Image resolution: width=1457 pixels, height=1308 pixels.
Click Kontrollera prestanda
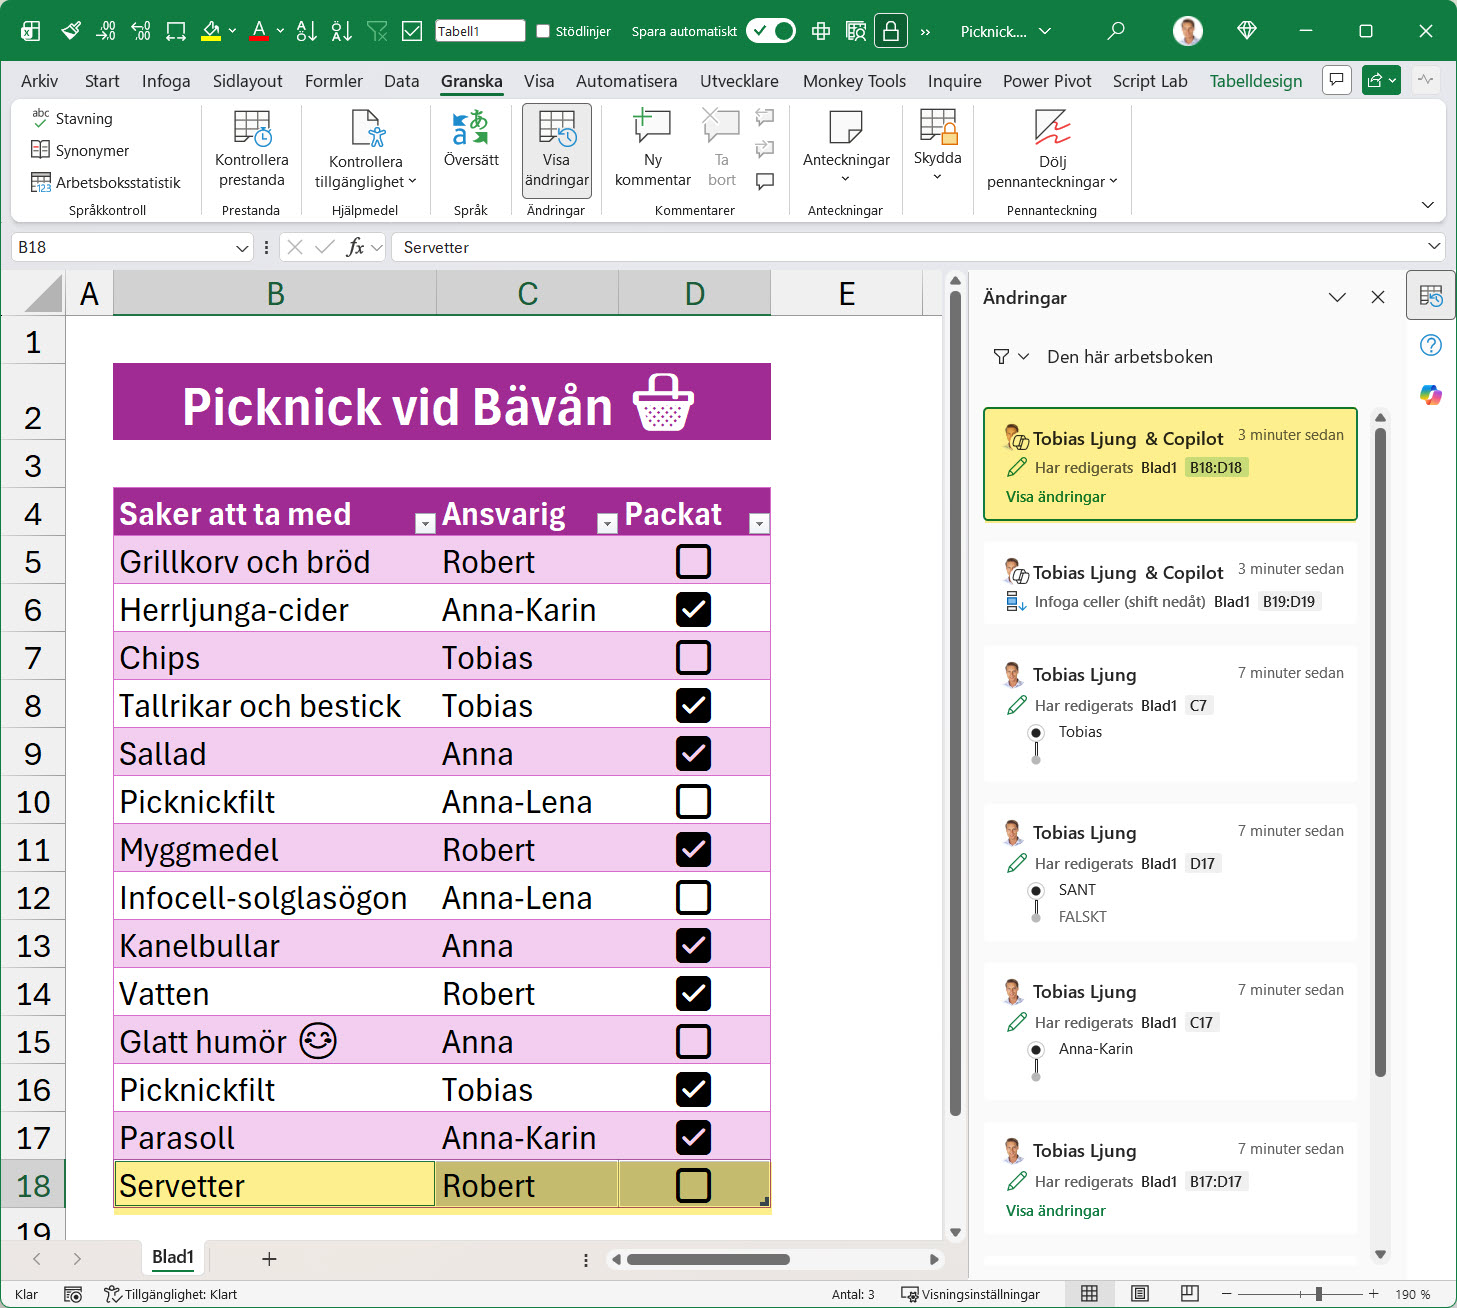(252, 148)
